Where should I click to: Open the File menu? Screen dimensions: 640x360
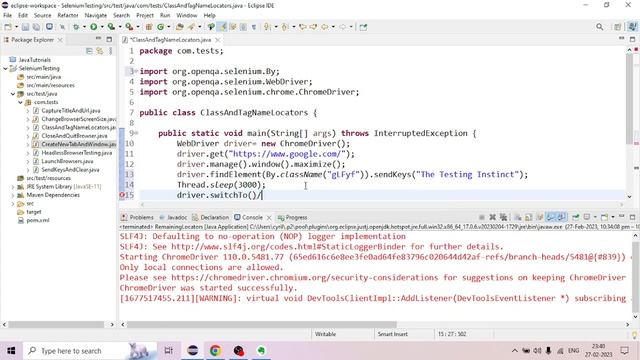[x=7, y=15]
